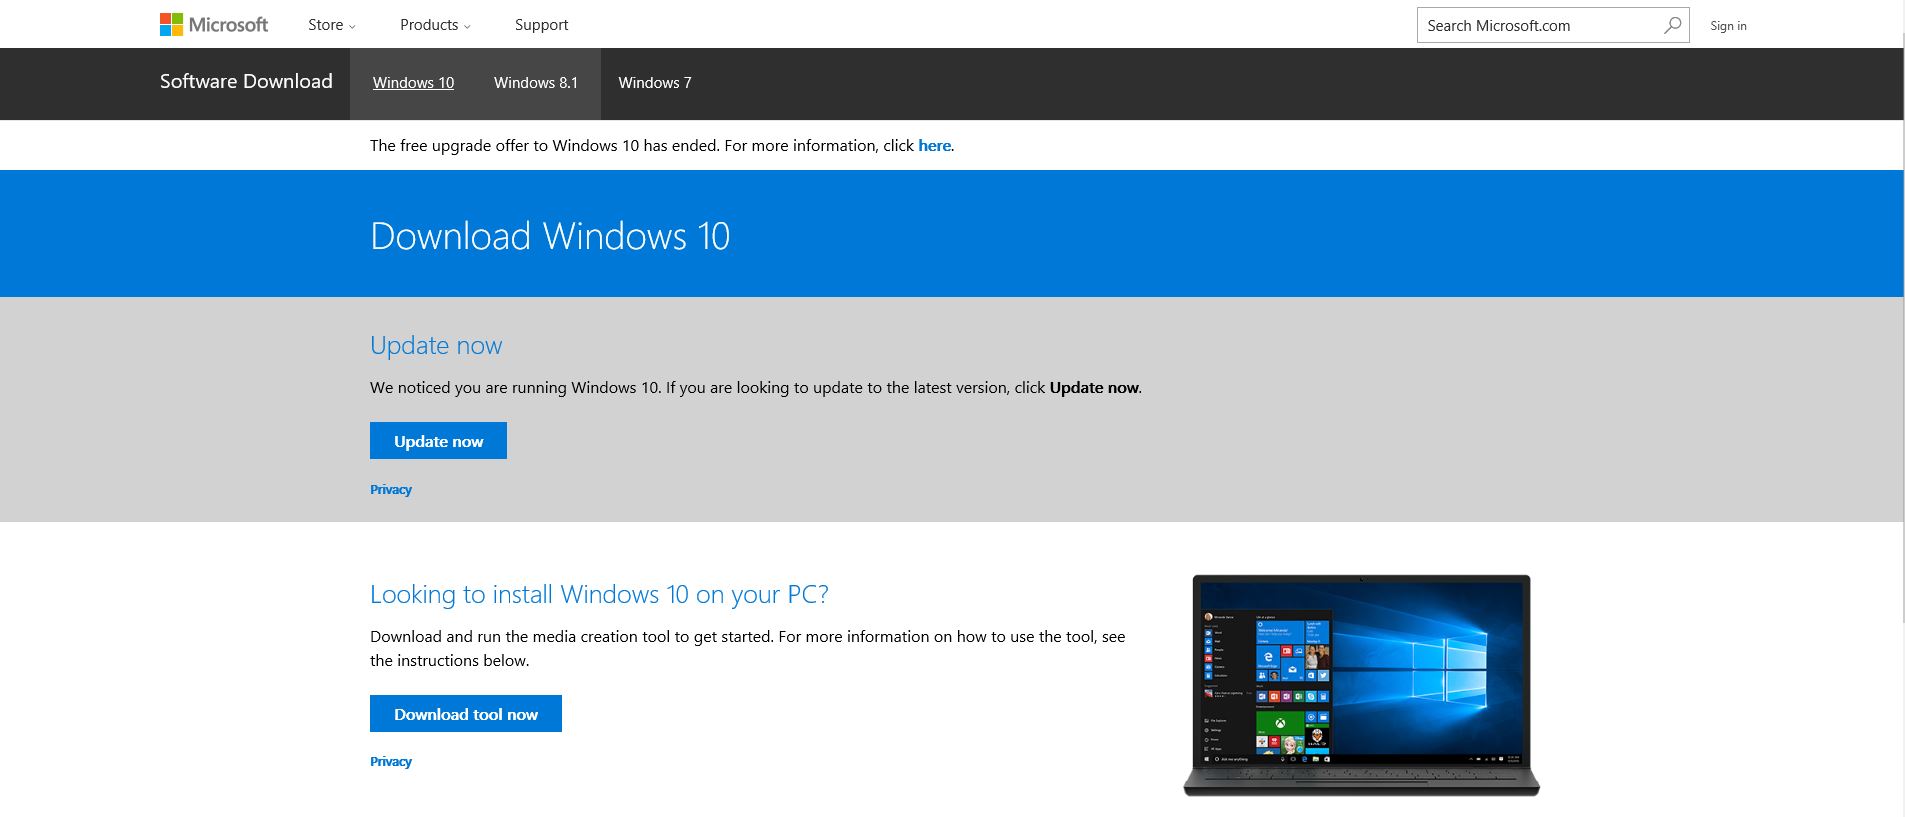Click the Update now button
This screenshot has height=817, width=1905.
coord(438,441)
